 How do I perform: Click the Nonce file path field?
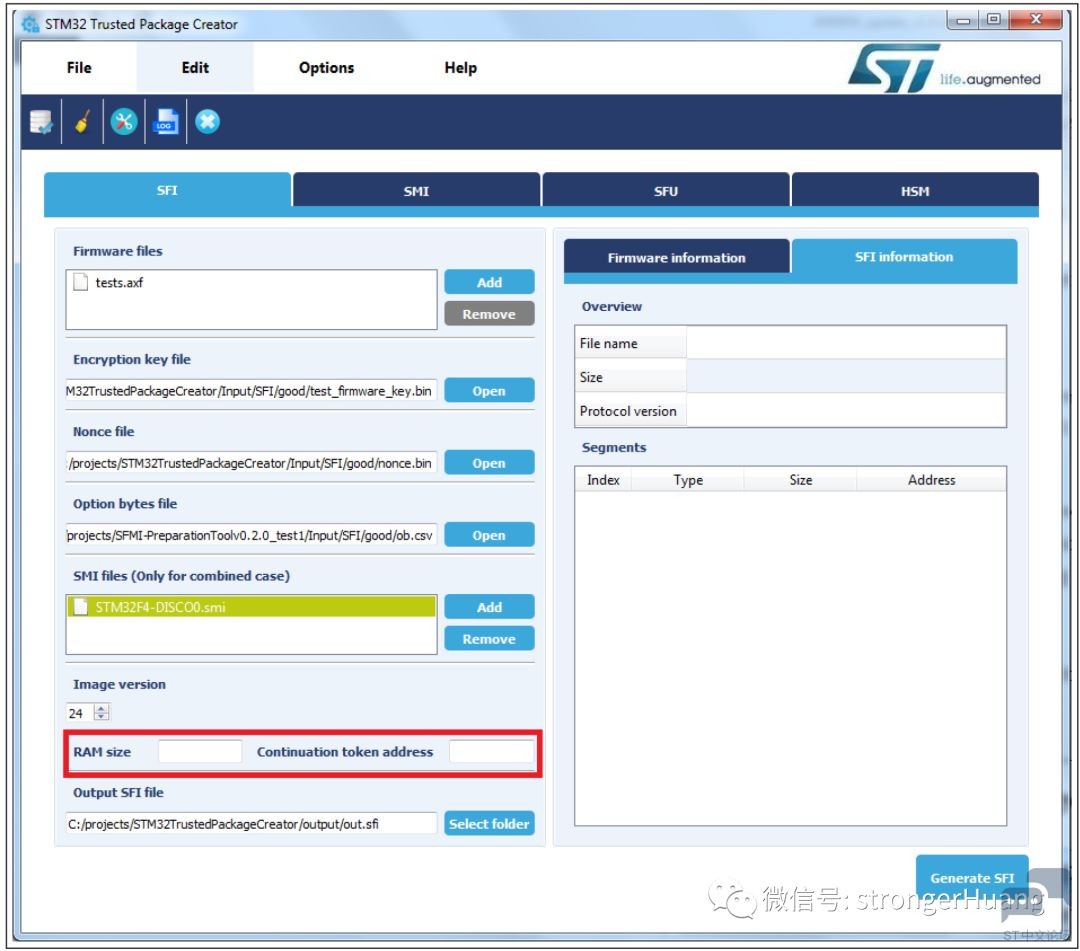pos(251,463)
